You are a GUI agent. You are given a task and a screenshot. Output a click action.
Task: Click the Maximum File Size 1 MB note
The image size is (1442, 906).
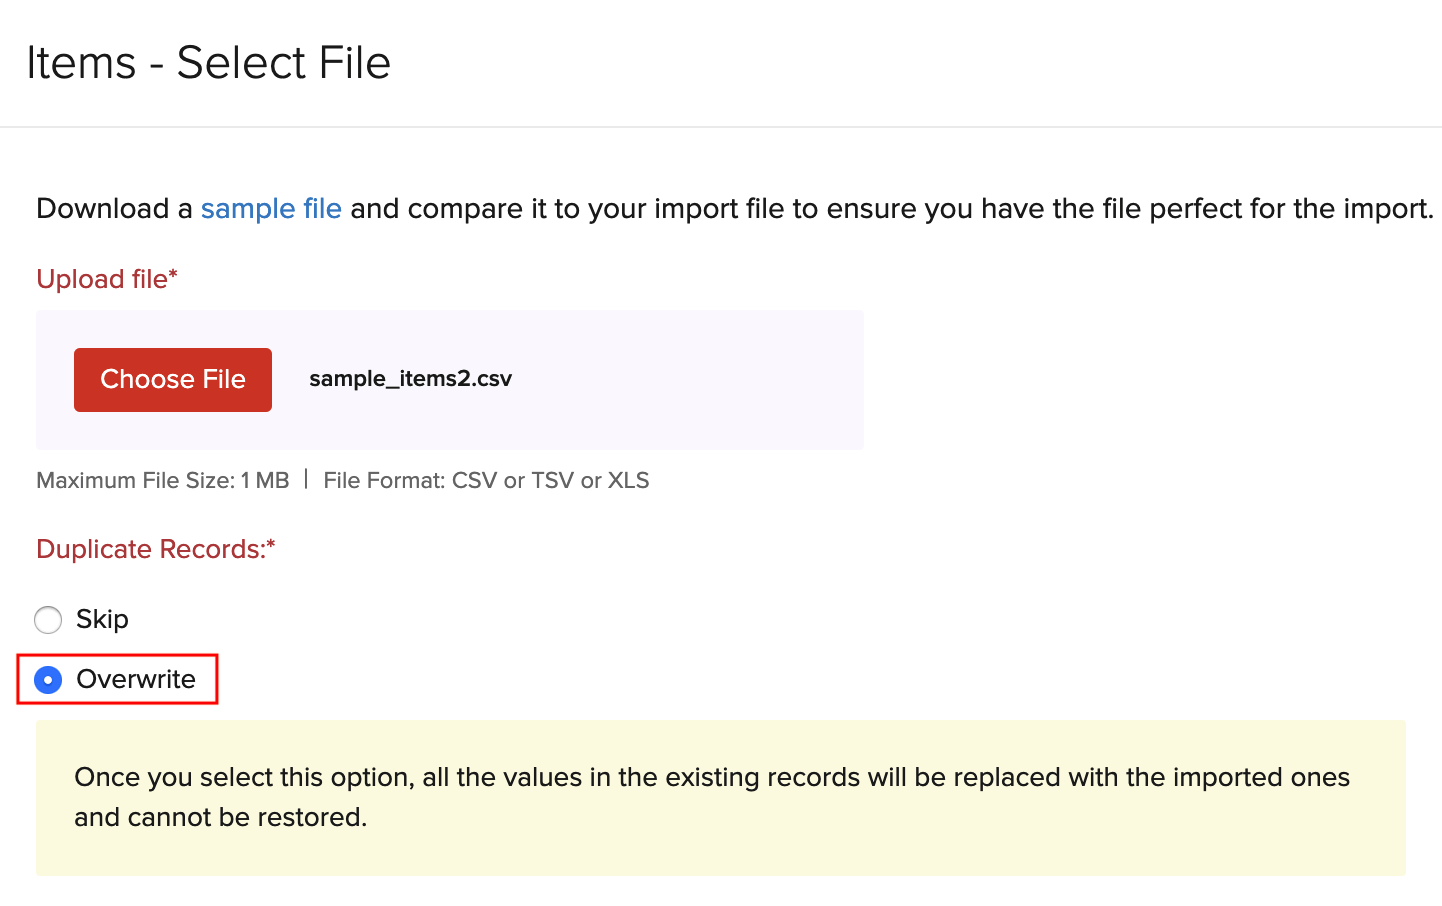pos(162,481)
